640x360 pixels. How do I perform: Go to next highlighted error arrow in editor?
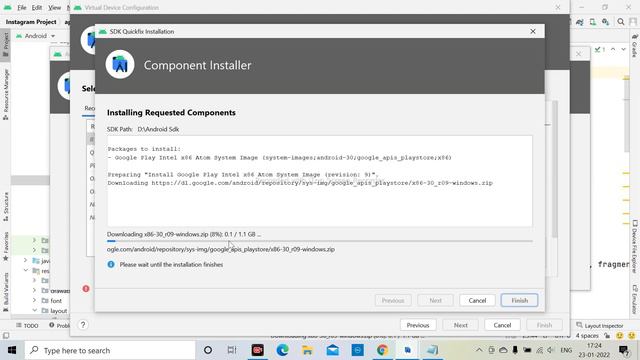(x=623, y=49)
